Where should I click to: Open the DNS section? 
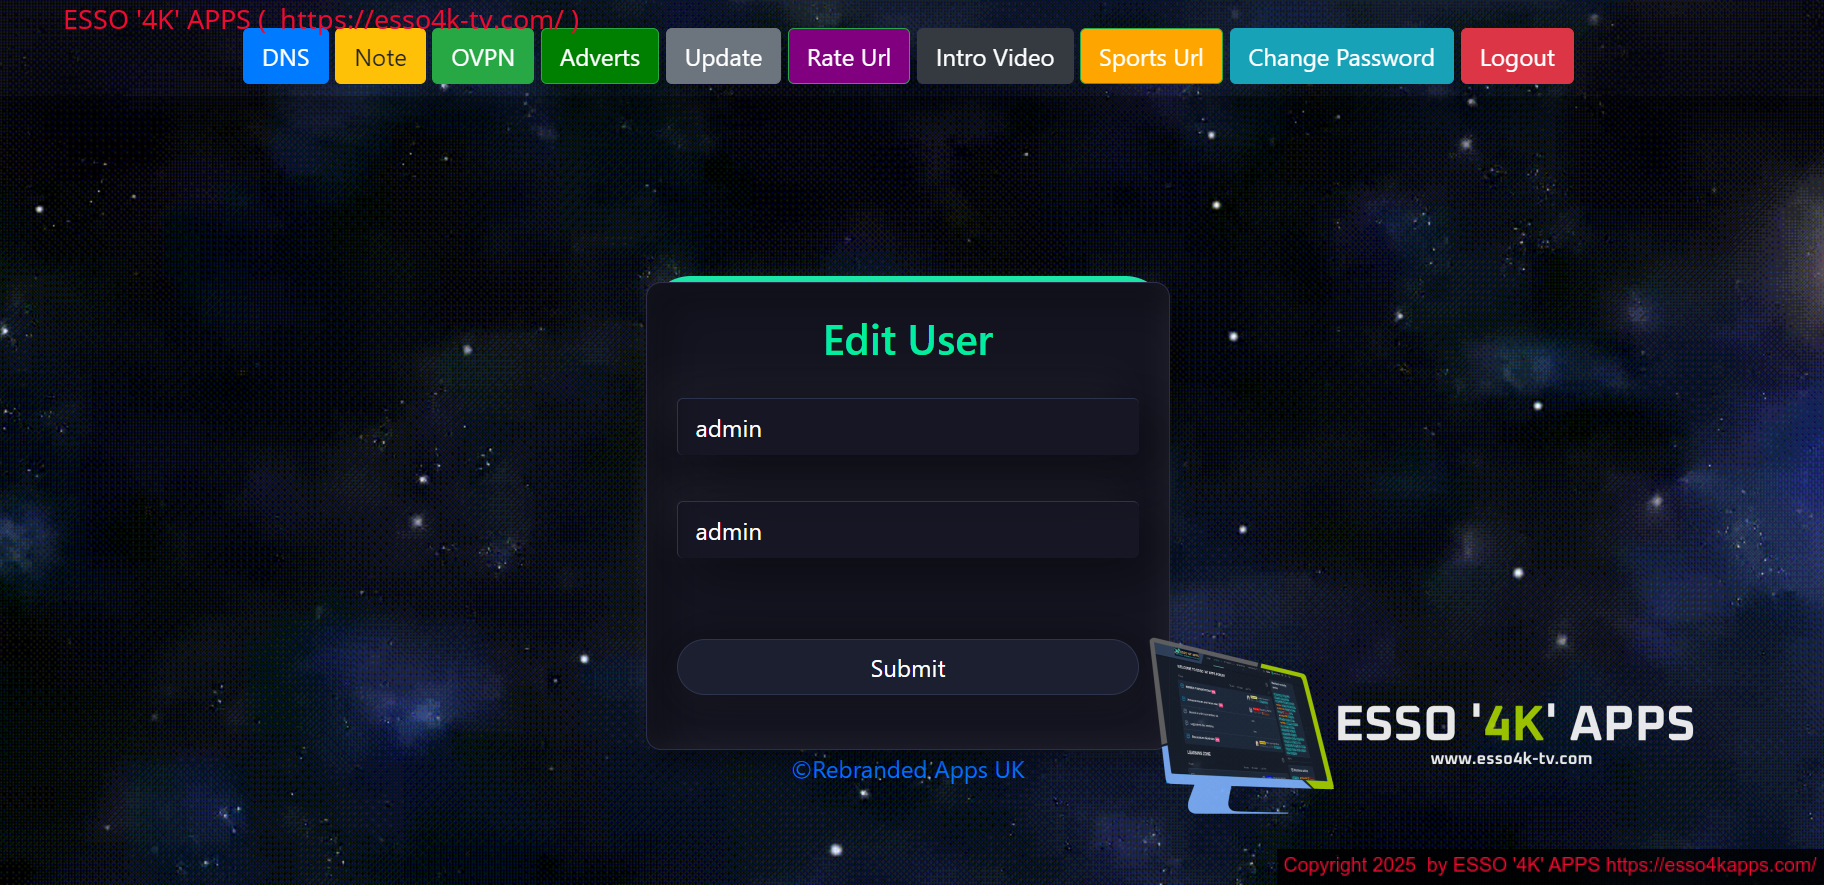[285, 57]
